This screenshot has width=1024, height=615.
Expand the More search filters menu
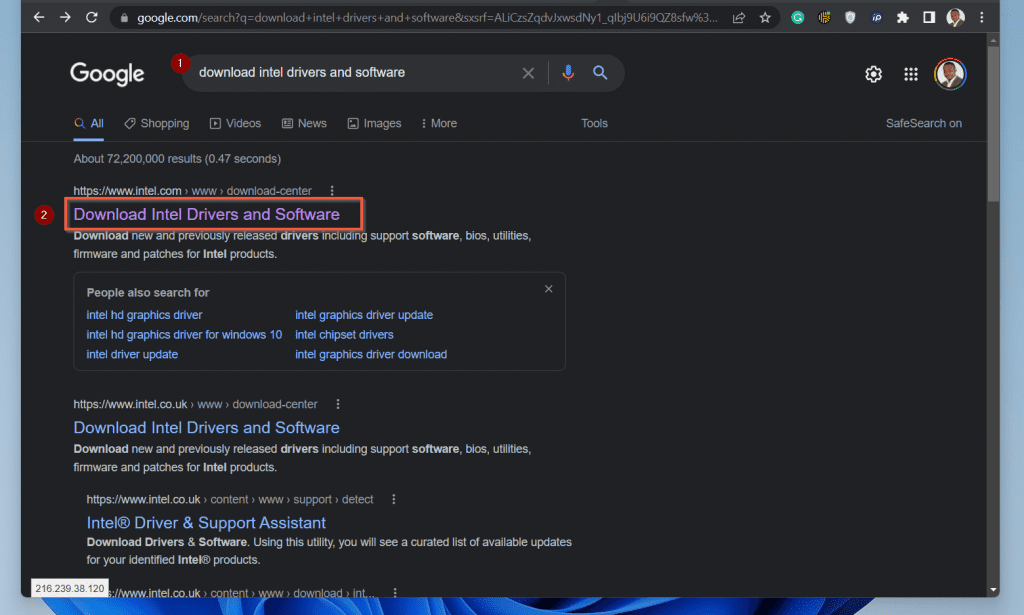[x=439, y=123]
